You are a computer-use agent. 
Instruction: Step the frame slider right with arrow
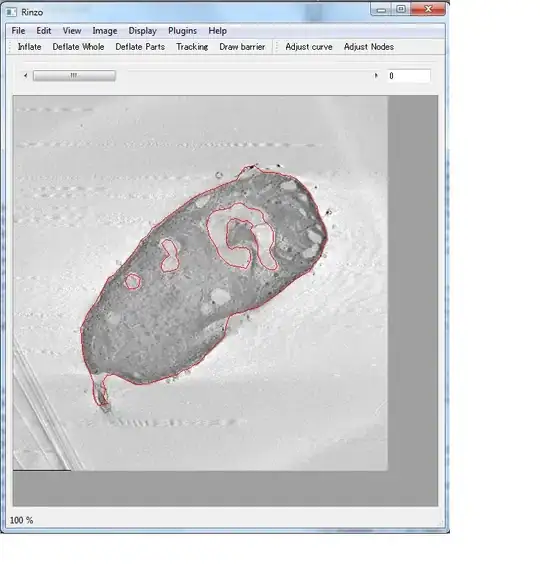coord(376,76)
